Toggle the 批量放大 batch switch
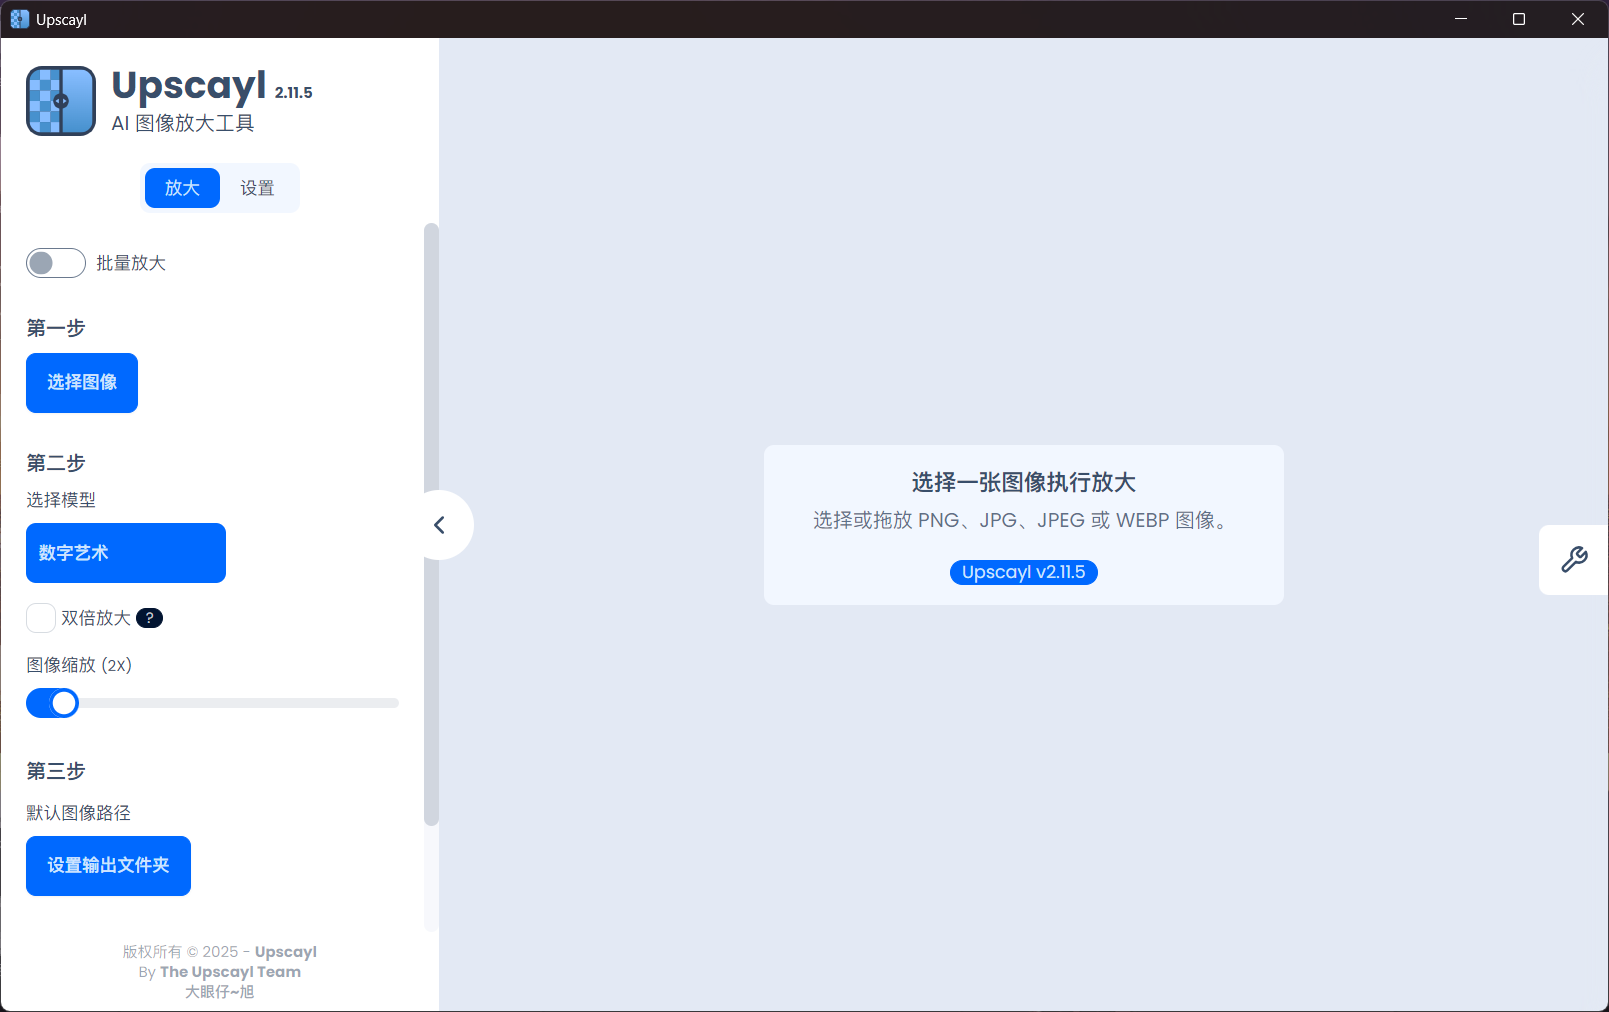 pos(56,263)
